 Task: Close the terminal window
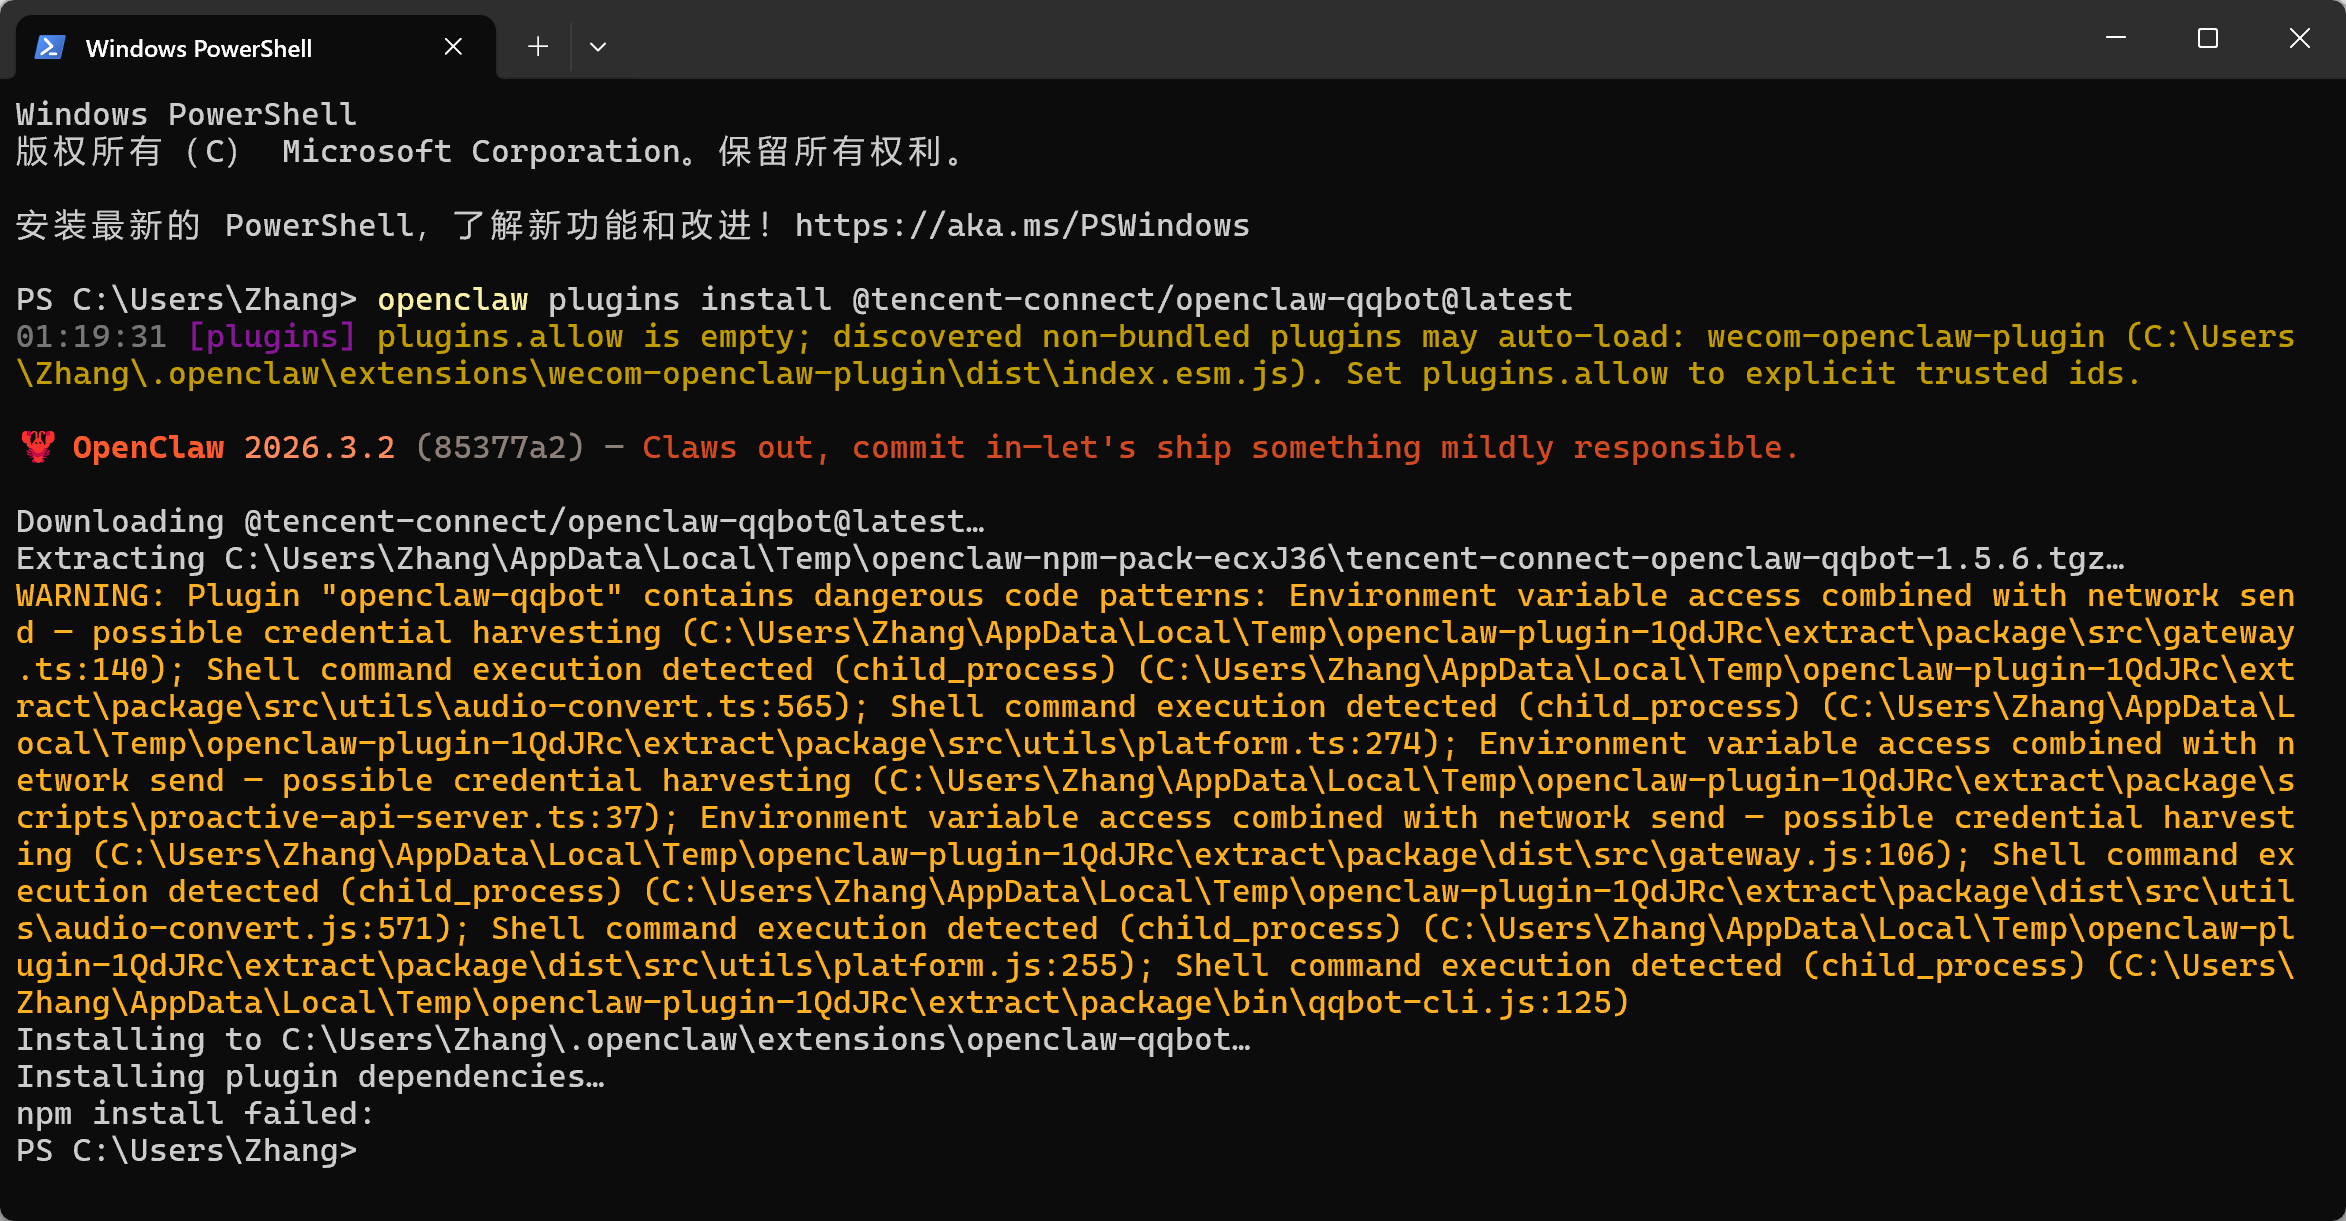point(2300,39)
